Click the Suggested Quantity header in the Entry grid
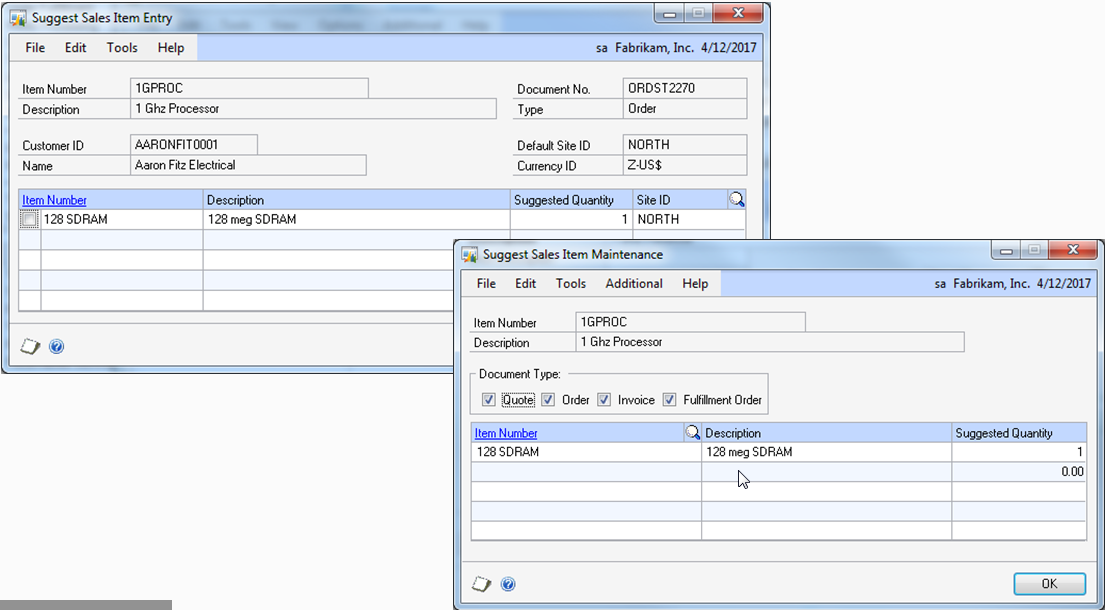 [572, 200]
